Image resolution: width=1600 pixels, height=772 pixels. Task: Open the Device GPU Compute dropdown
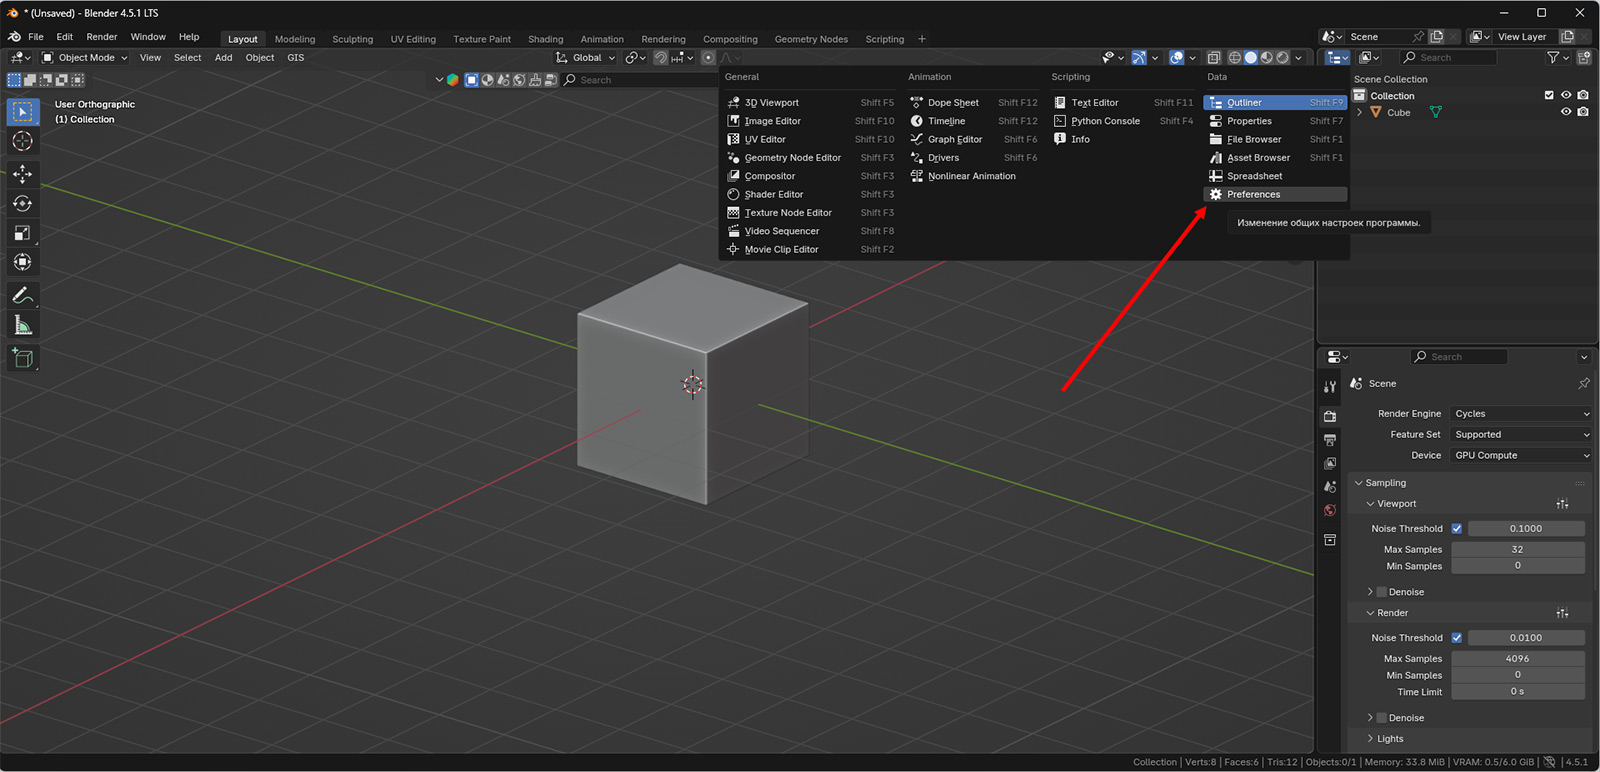coord(1520,455)
